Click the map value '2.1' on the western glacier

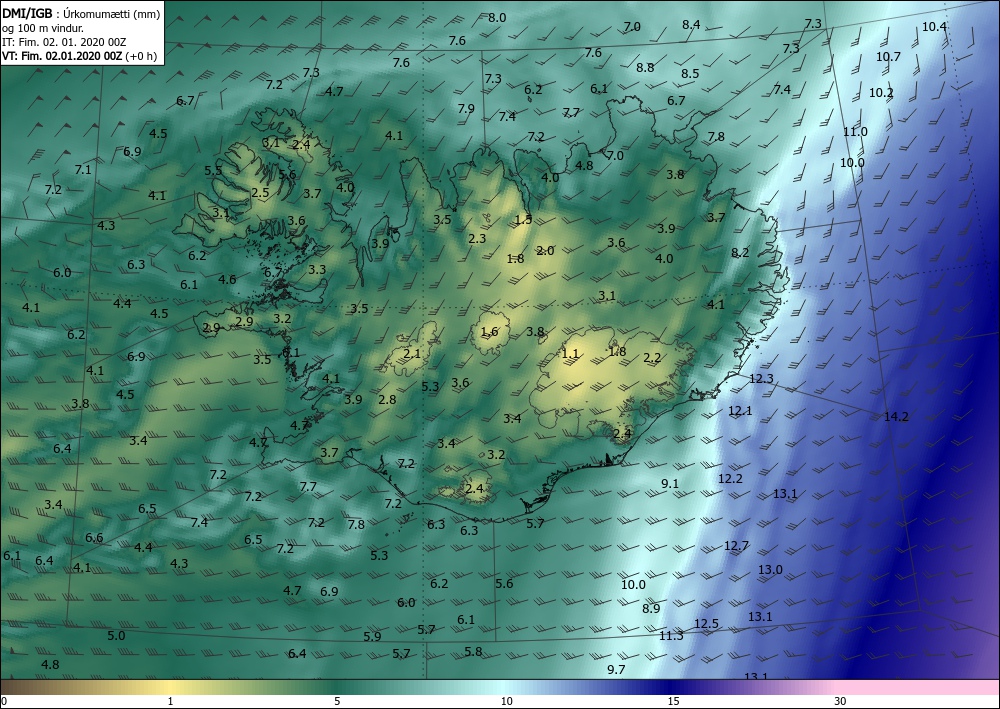coord(412,353)
